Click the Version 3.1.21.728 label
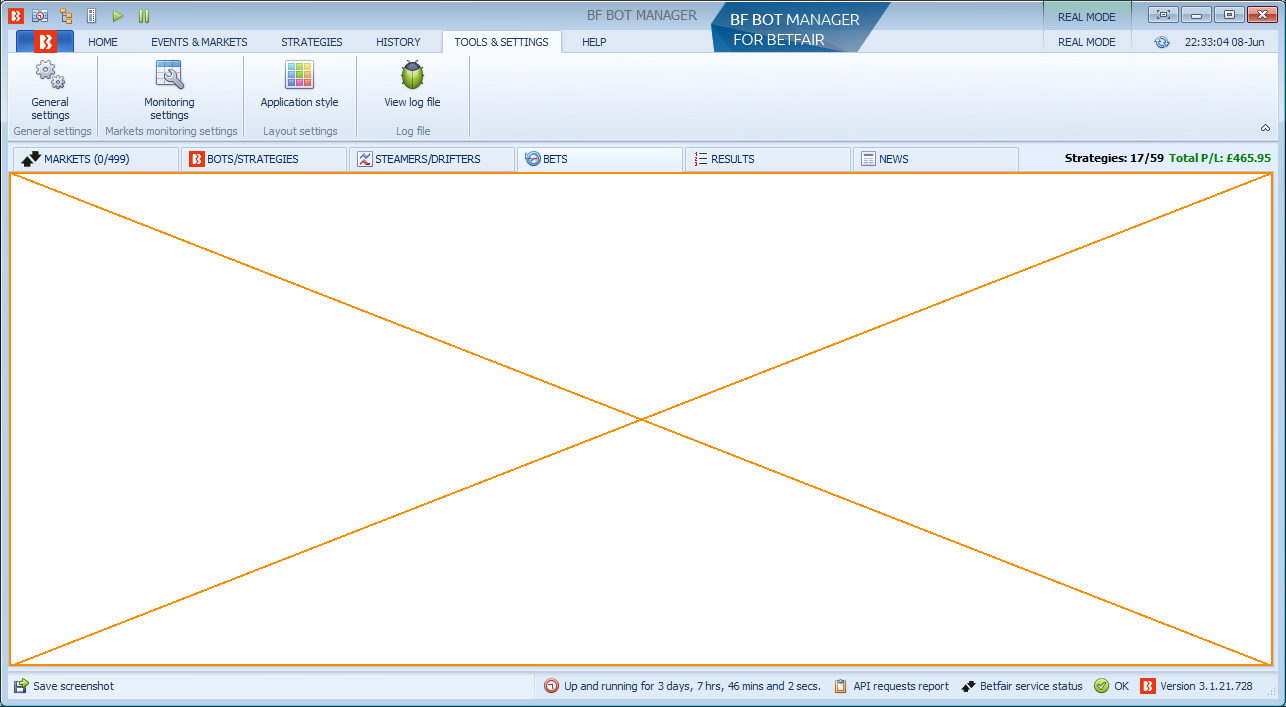Image resolution: width=1286 pixels, height=707 pixels. tap(1206, 686)
